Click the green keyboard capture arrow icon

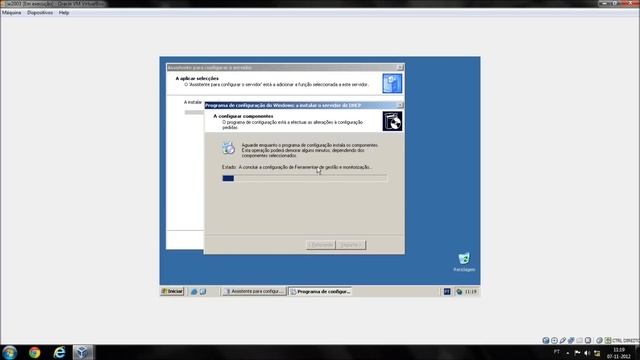pyautogui.click(x=608, y=340)
